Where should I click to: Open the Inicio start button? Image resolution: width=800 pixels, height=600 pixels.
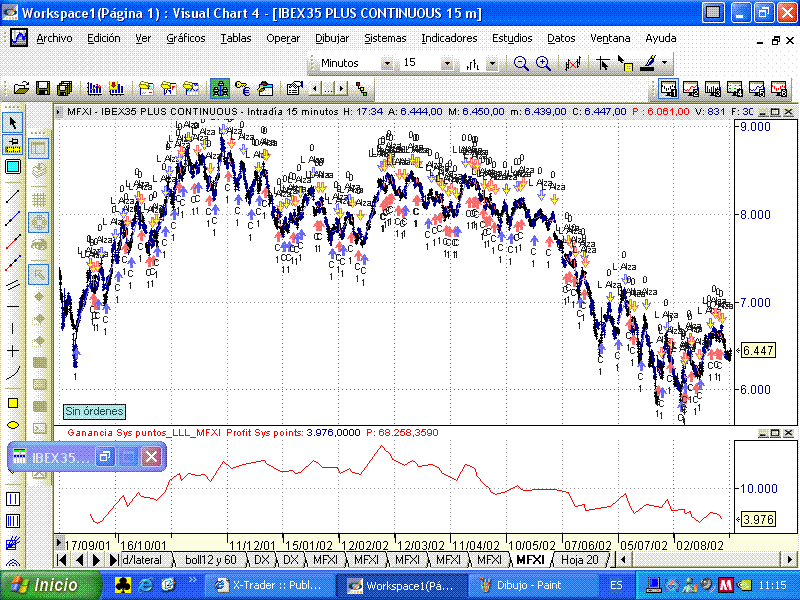tap(50, 585)
